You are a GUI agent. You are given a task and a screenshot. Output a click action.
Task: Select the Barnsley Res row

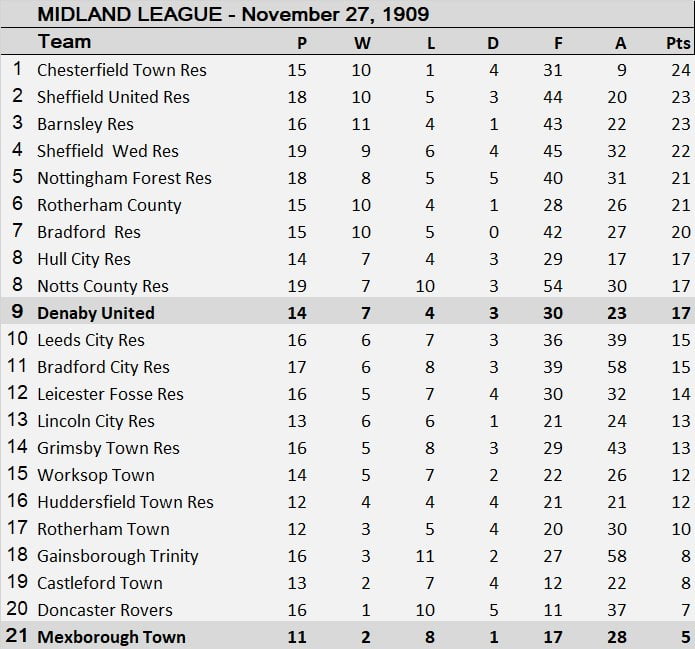coord(348,124)
